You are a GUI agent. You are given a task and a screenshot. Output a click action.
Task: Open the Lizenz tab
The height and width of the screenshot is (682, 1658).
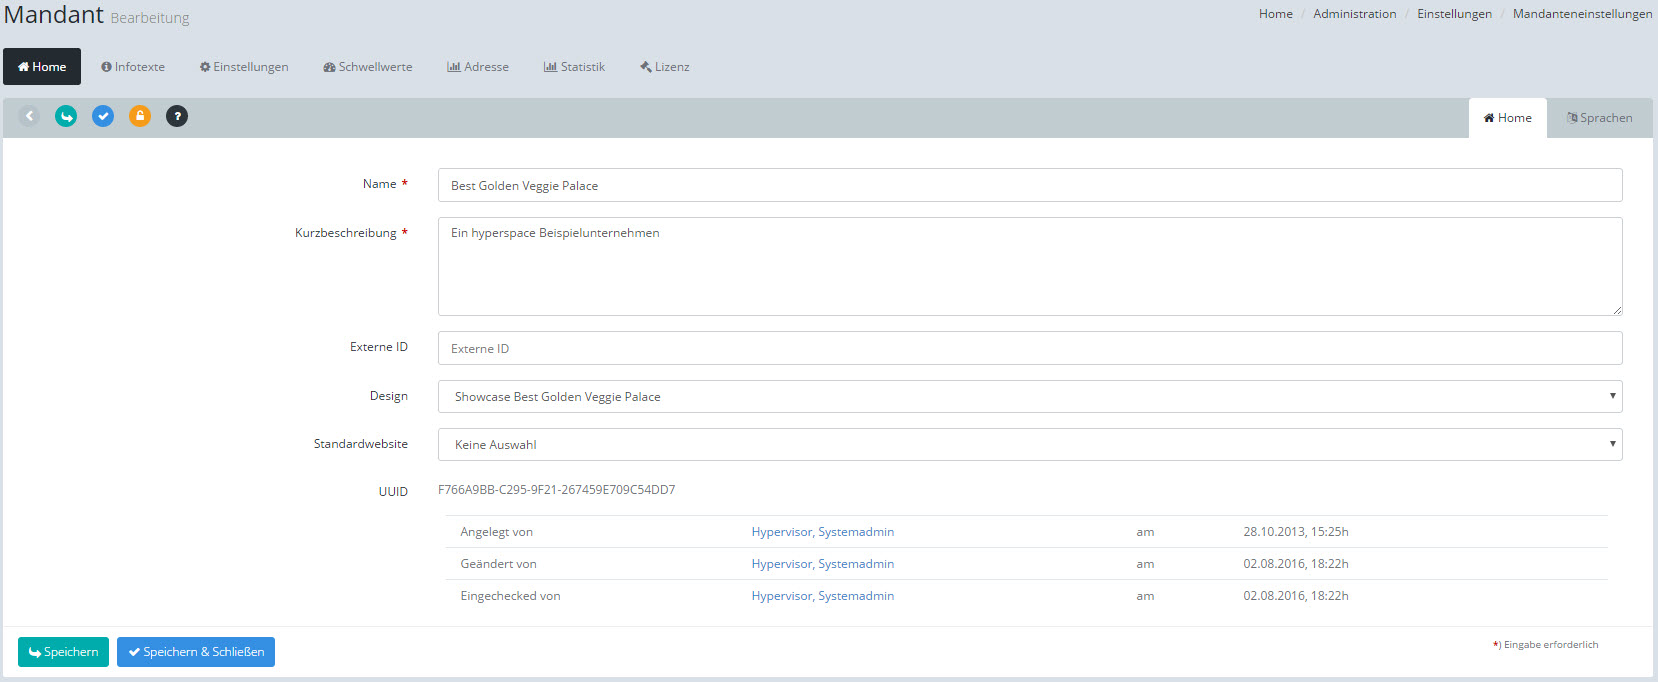coord(665,67)
